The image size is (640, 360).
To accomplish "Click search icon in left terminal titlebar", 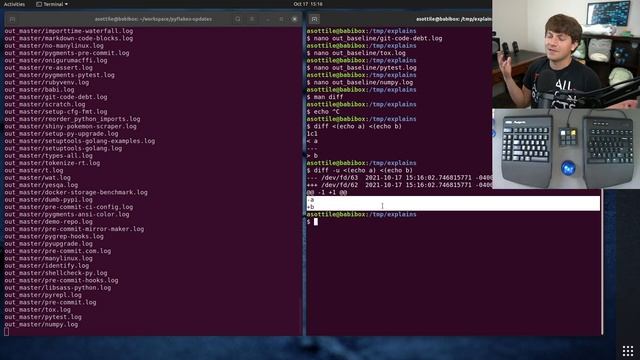I will click(238, 19).
